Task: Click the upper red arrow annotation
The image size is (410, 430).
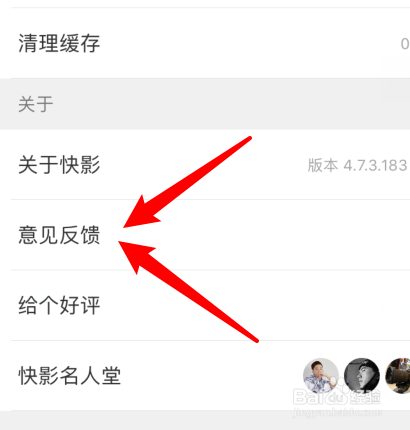Action: point(187,182)
